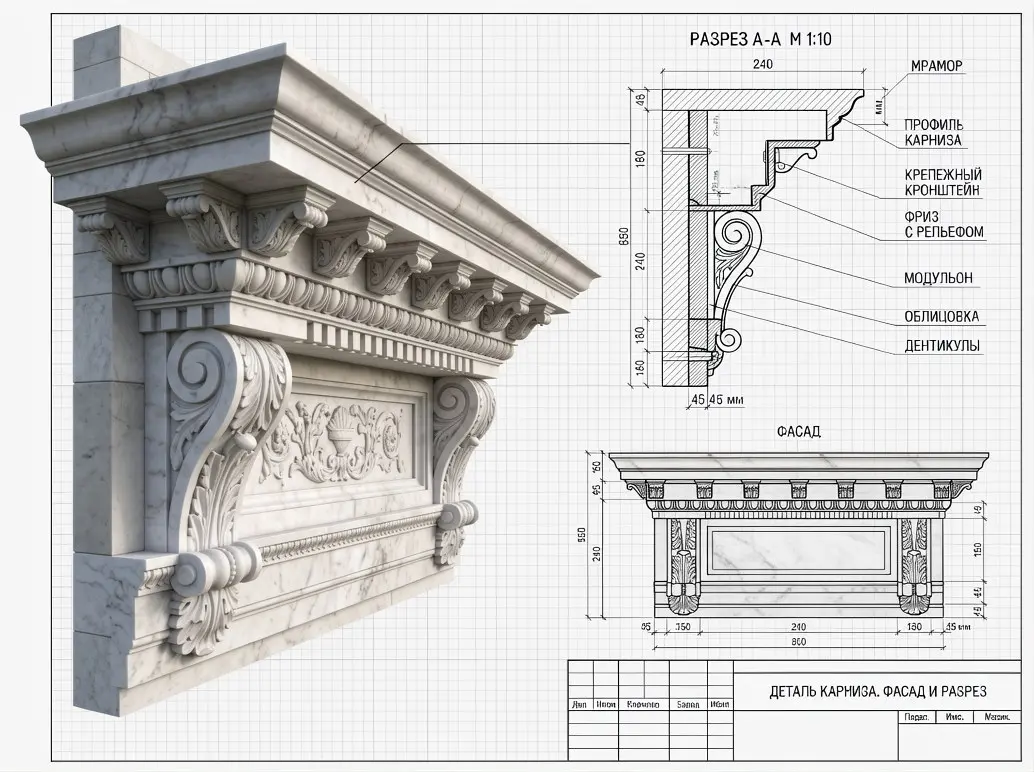Select the "МРАМОР" callout label
Image resolution: width=1034 pixels, height=772 pixels.
point(936,66)
